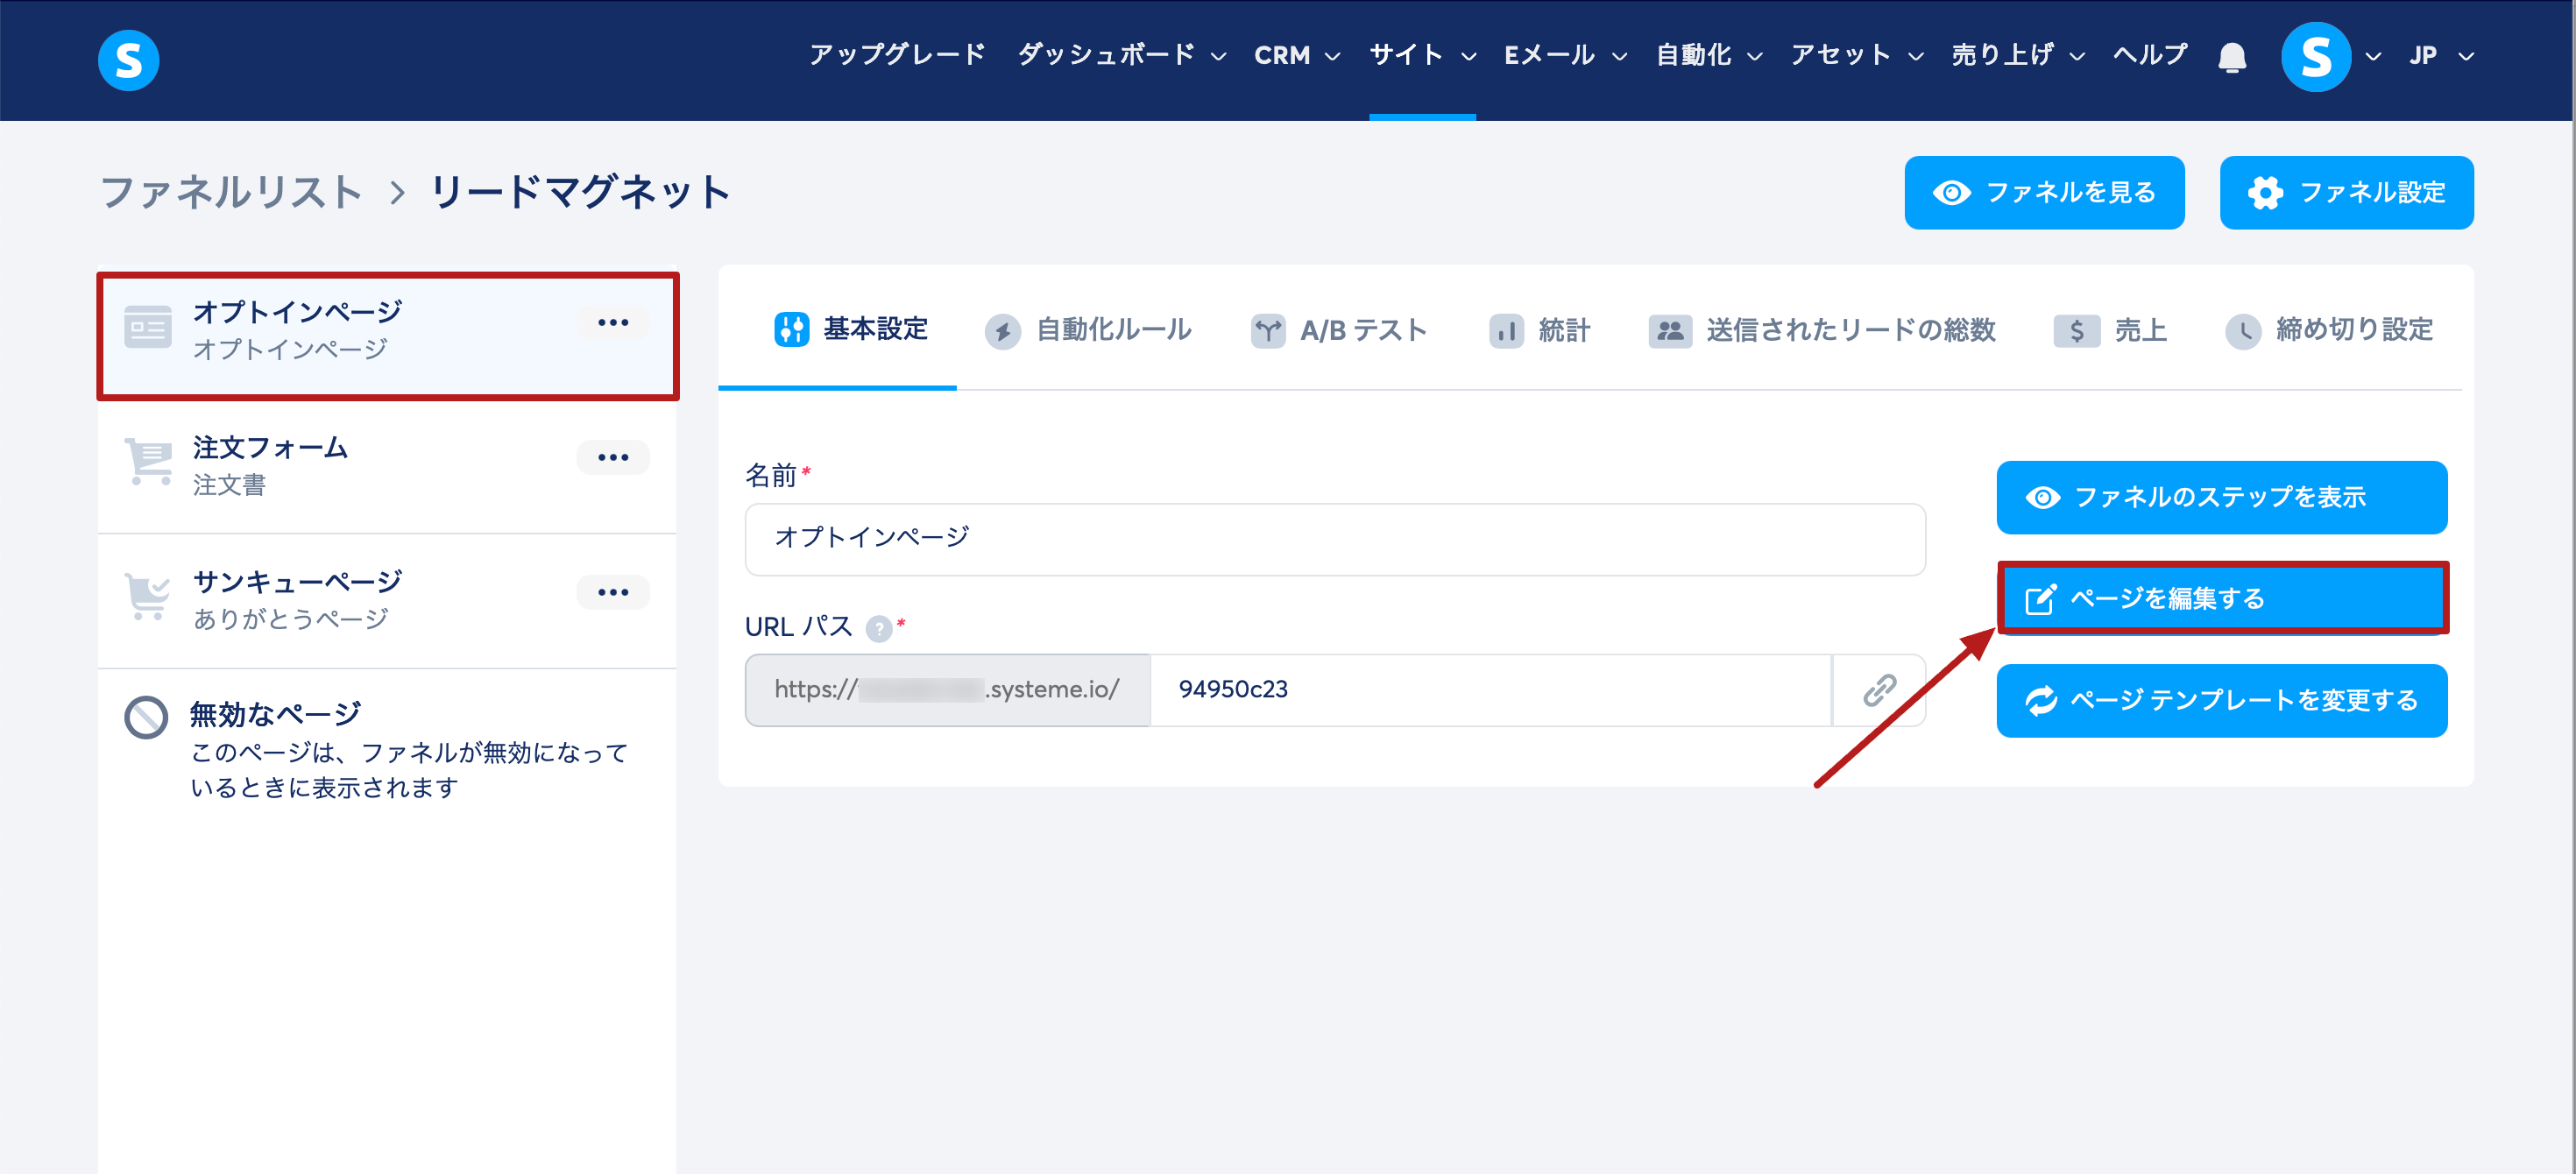The height and width of the screenshot is (1174, 2576).
Task: Click the systeme.io logo icon
Action: tap(128, 60)
